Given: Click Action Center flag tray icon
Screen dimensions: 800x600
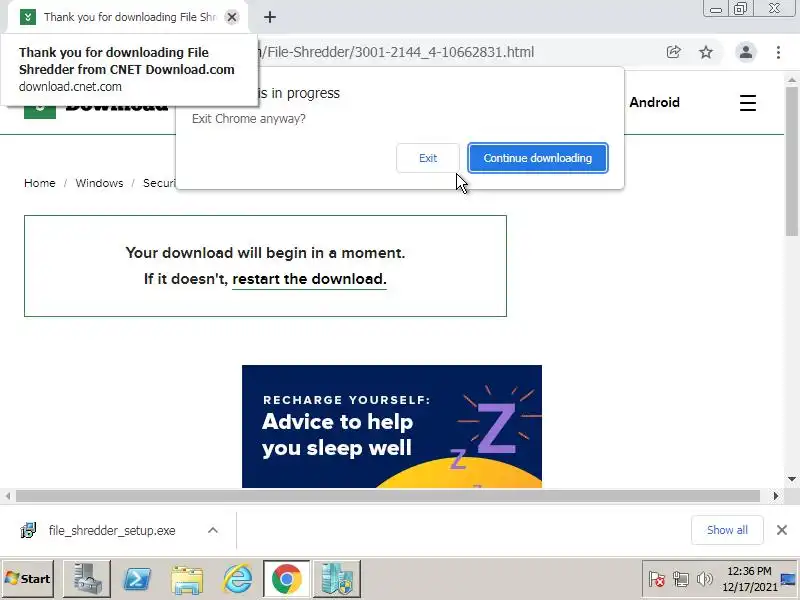Looking at the screenshot, I should (657, 579).
